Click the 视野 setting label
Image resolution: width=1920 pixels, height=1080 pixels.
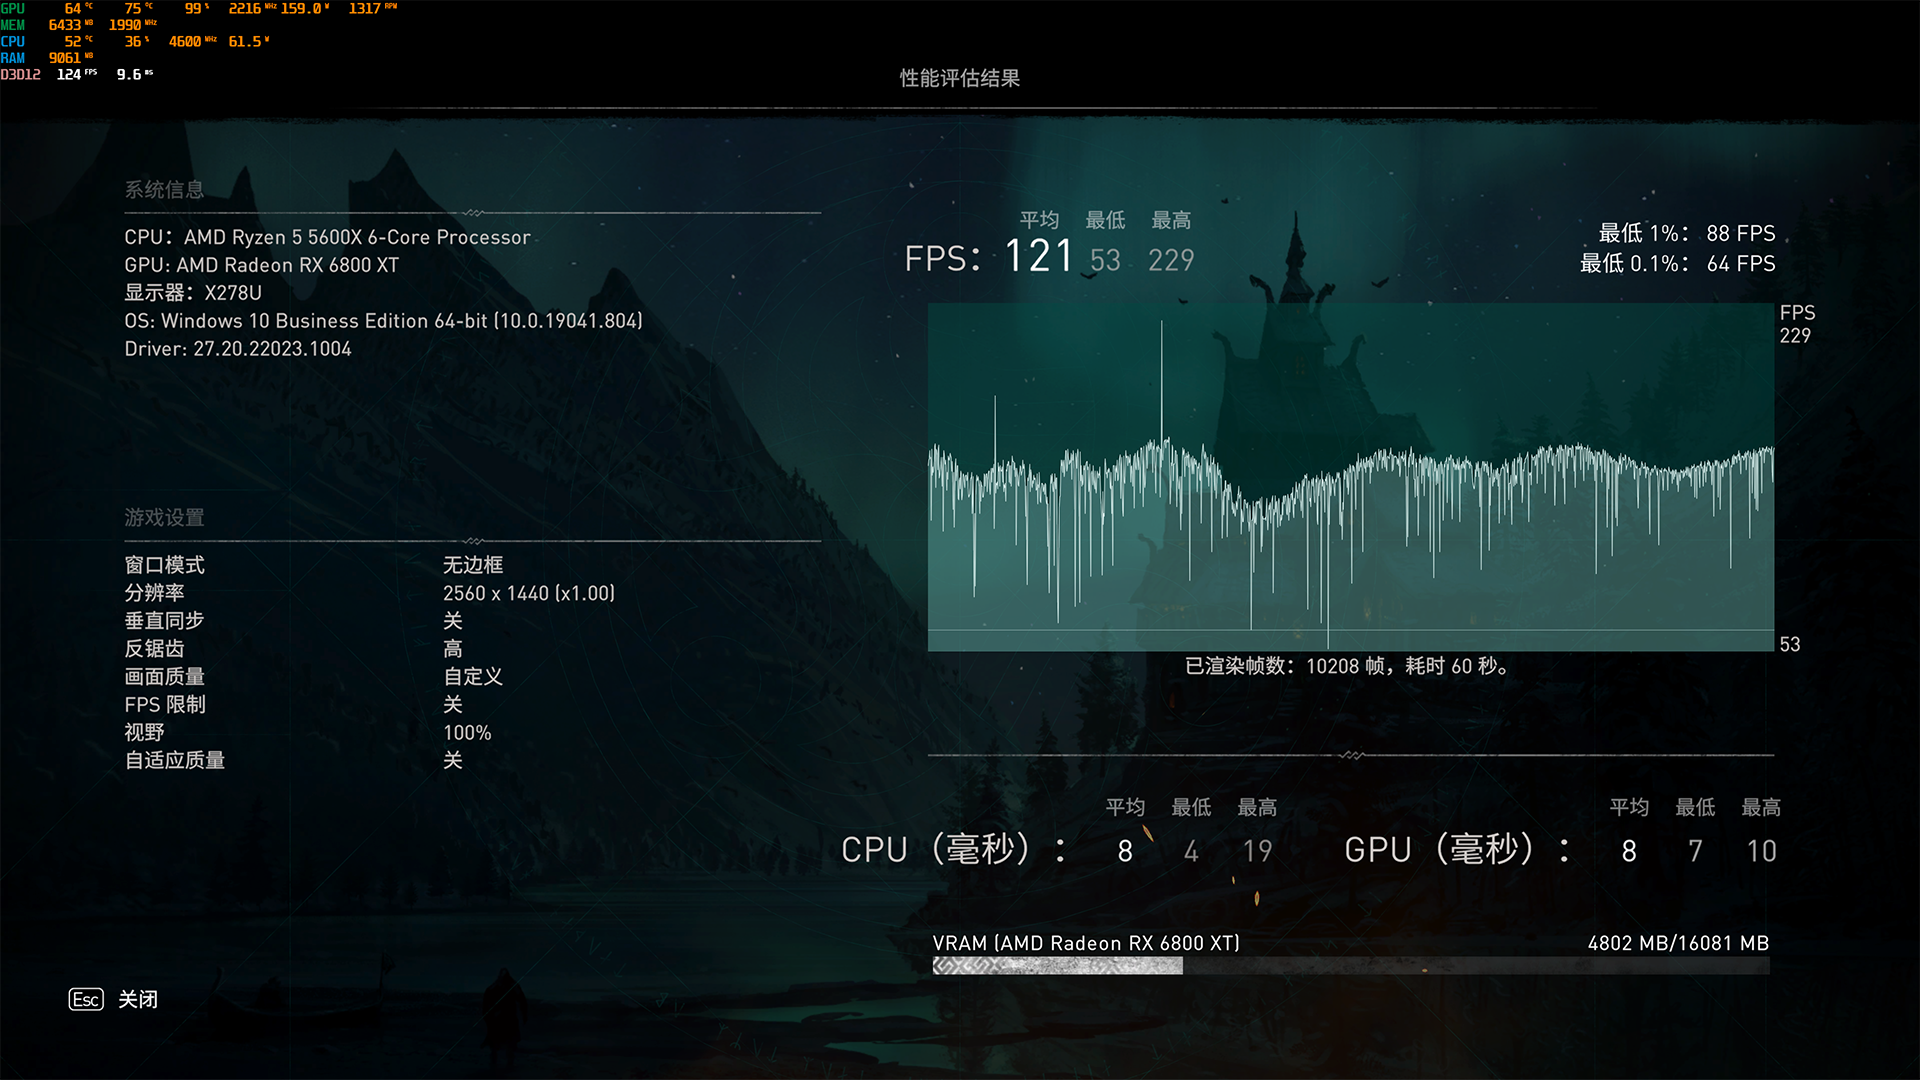tap(144, 733)
